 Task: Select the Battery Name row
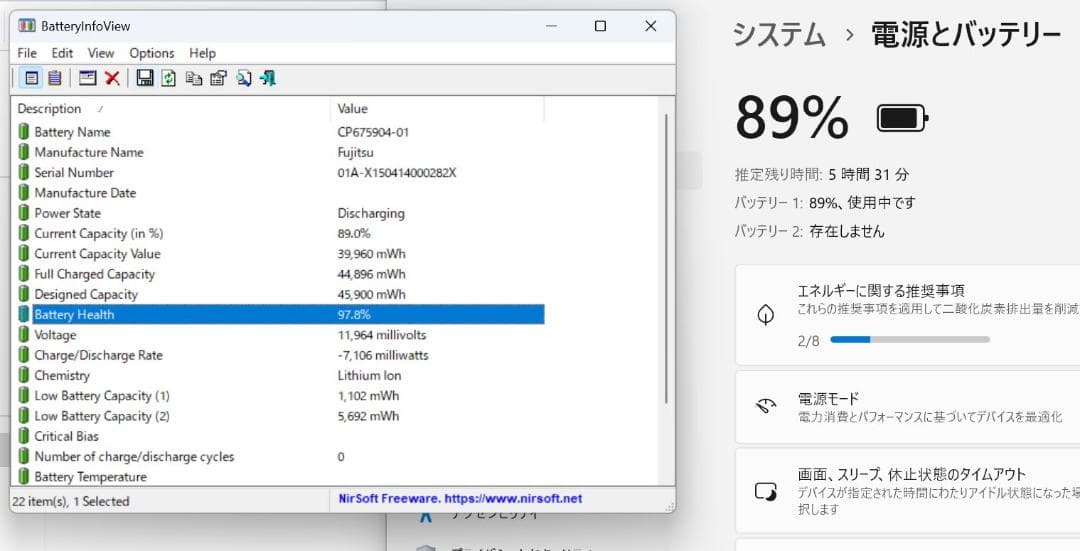tap(278, 132)
